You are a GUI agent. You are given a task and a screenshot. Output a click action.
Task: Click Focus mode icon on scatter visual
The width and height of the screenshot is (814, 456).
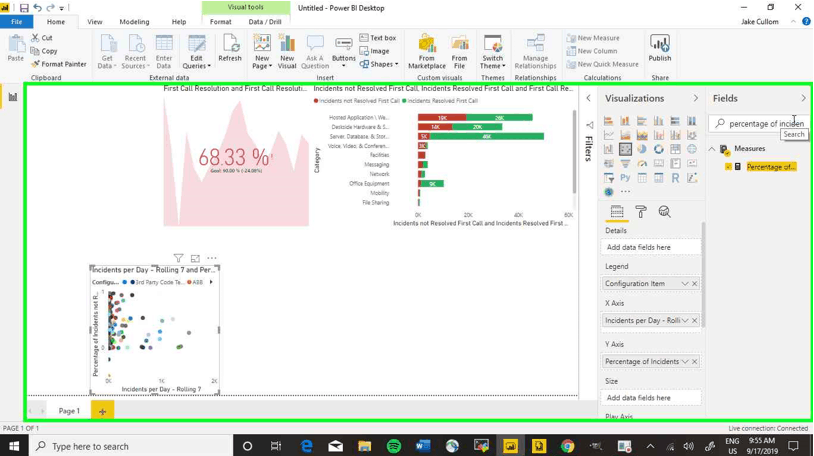tap(195, 258)
